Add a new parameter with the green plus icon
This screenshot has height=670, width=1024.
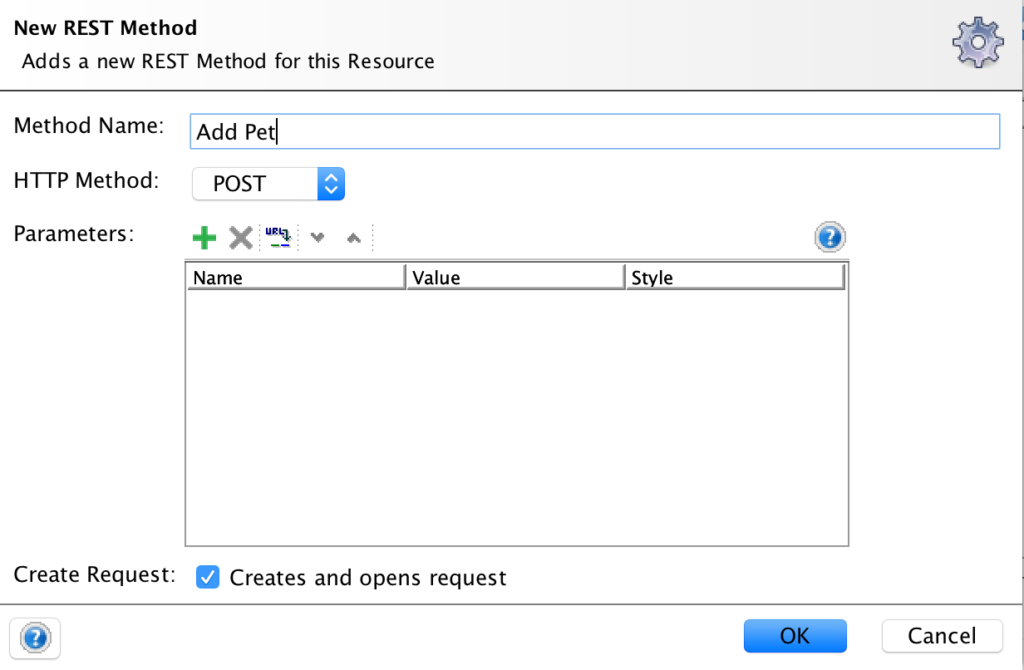[x=203, y=237]
